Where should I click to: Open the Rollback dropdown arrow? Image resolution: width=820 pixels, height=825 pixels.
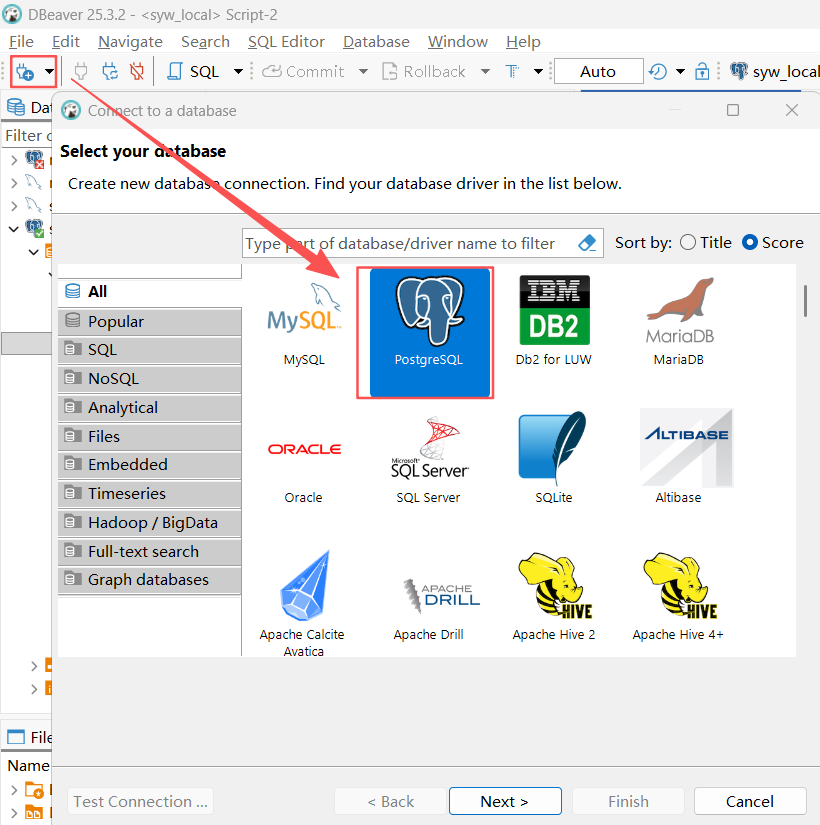pos(485,71)
